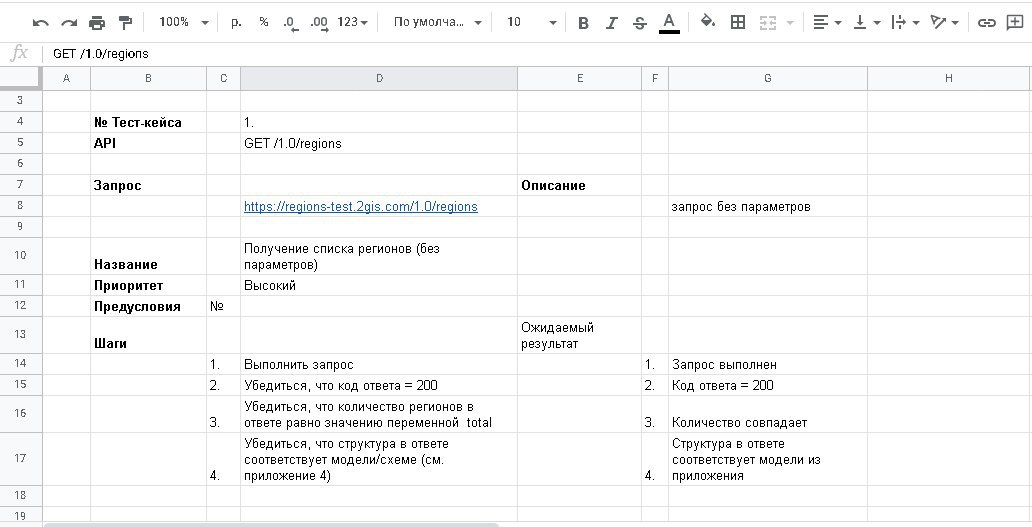
Task: Click the insert comment icon
Action: (1015, 22)
